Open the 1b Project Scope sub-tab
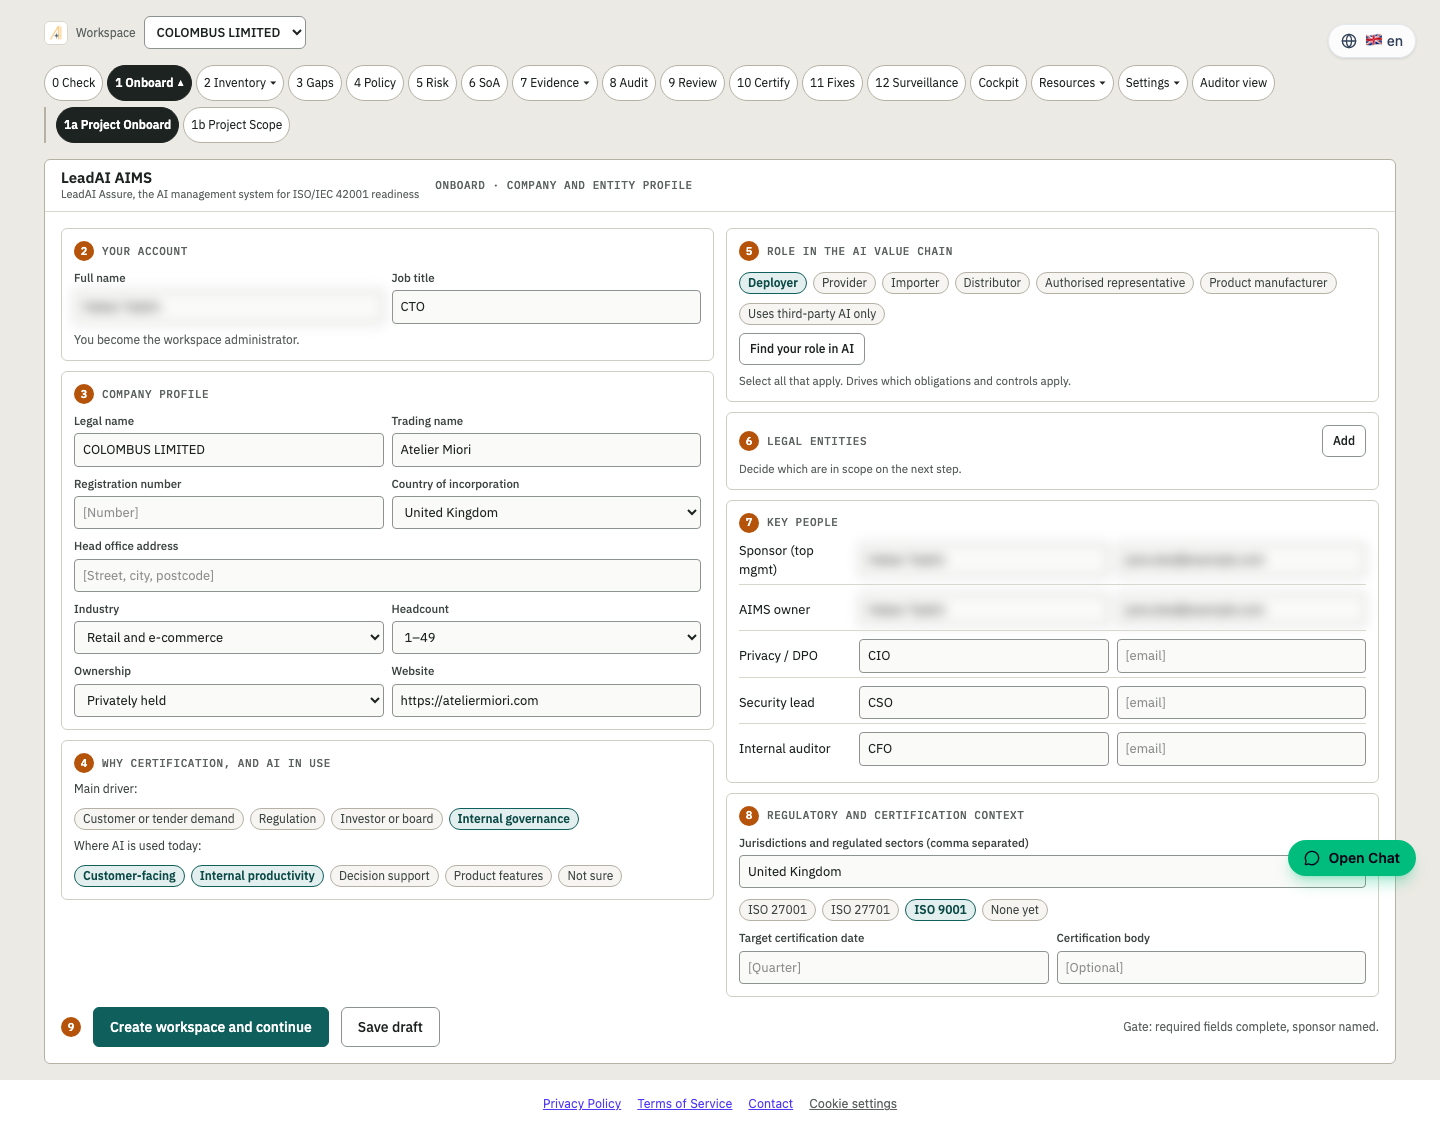Image resolution: width=1440 pixels, height=1128 pixels. tap(237, 125)
